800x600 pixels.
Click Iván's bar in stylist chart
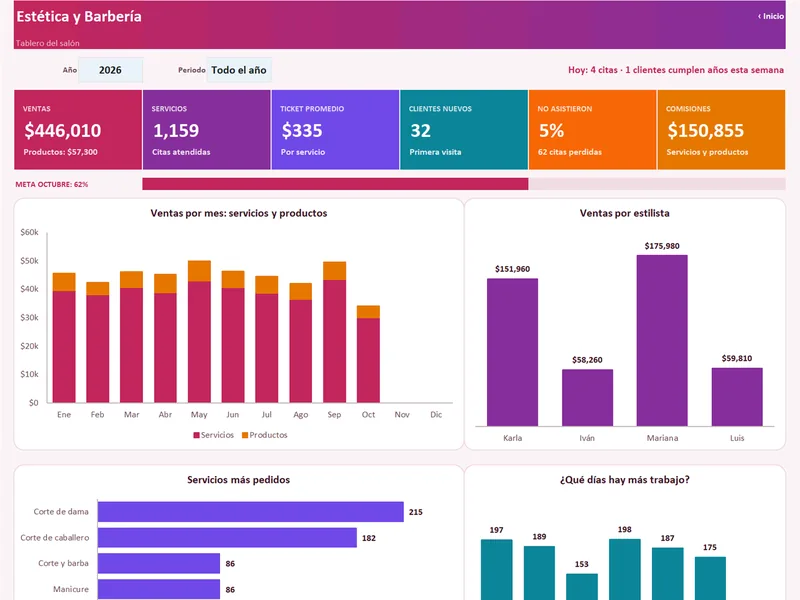point(587,397)
